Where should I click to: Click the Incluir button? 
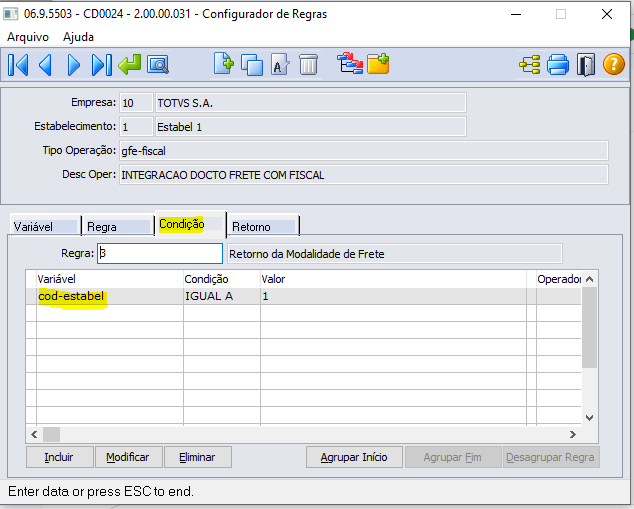point(59,457)
